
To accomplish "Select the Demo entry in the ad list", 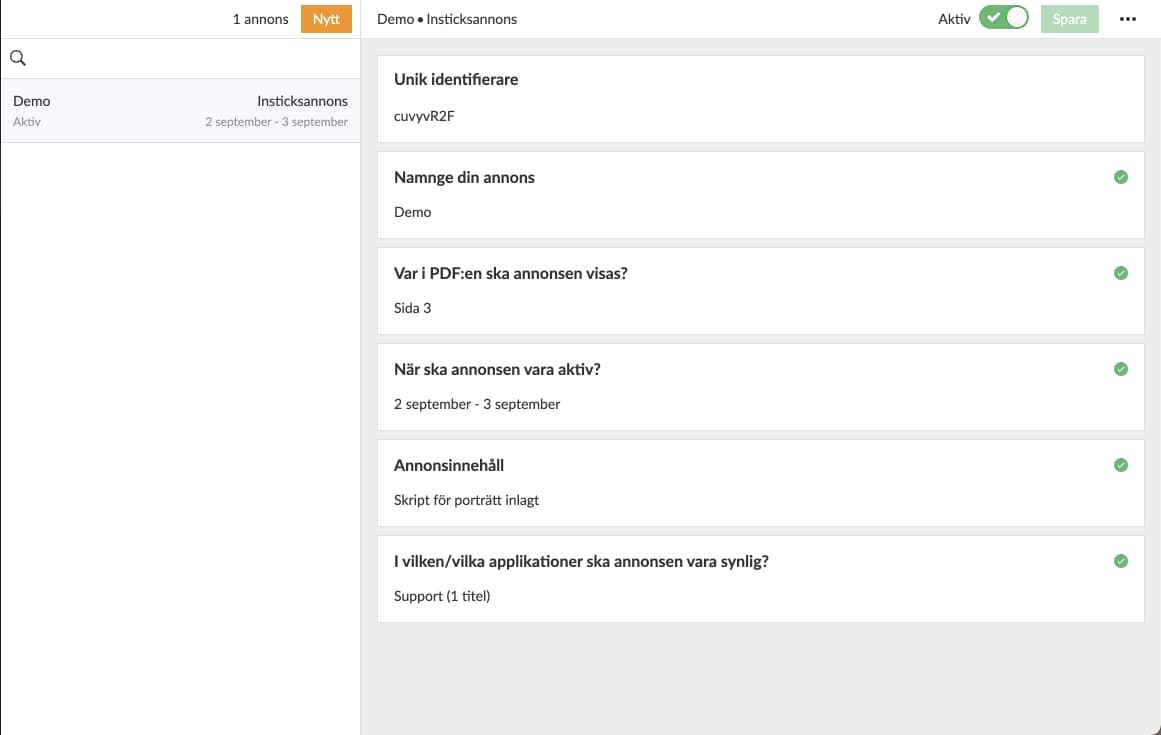I will click(x=180, y=110).
